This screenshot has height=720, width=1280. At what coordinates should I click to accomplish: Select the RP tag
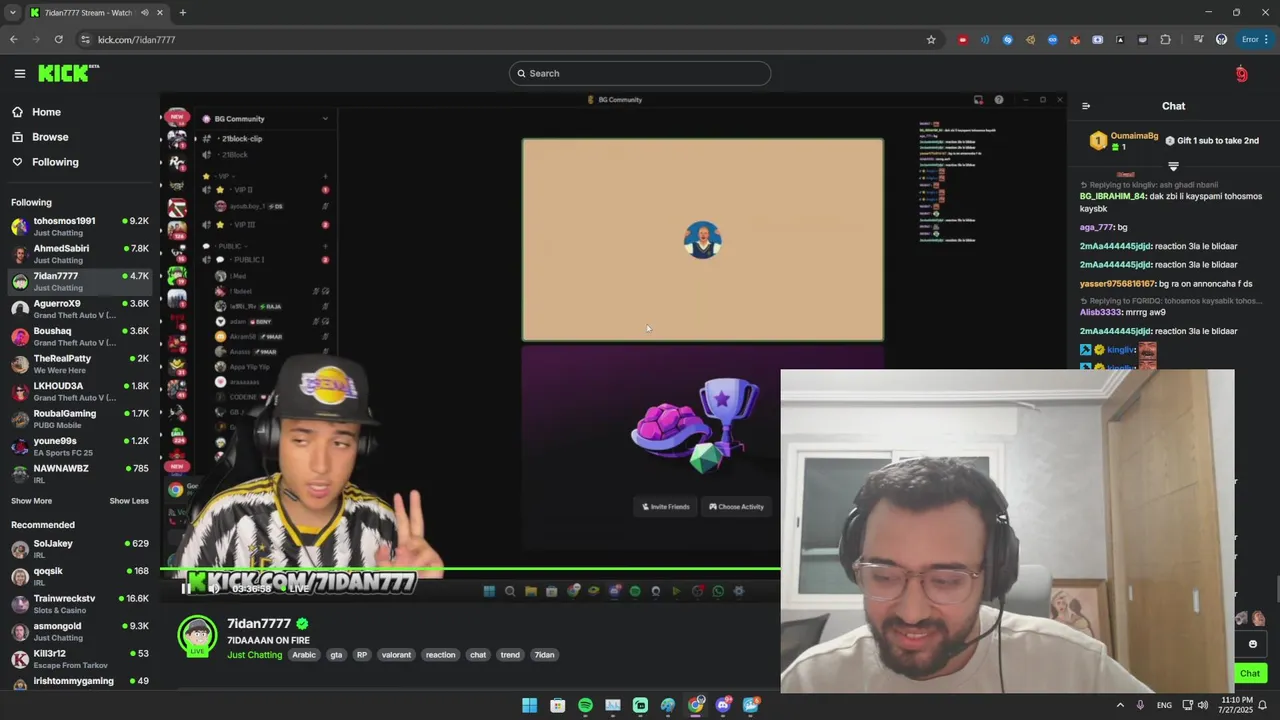click(x=362, y=655)
